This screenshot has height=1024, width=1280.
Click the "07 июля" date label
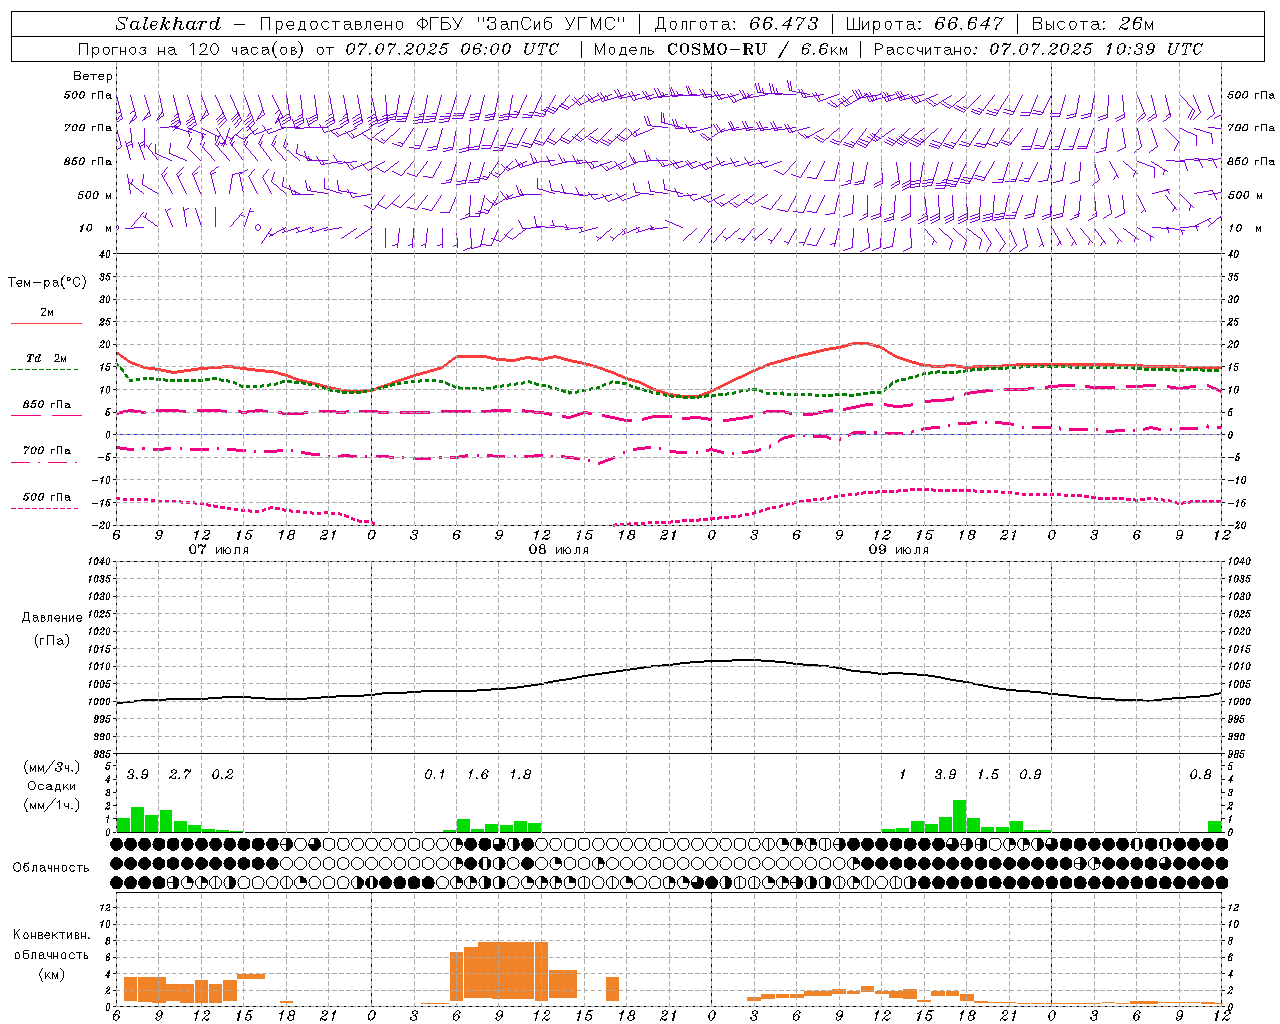click(x=219, y=550)
